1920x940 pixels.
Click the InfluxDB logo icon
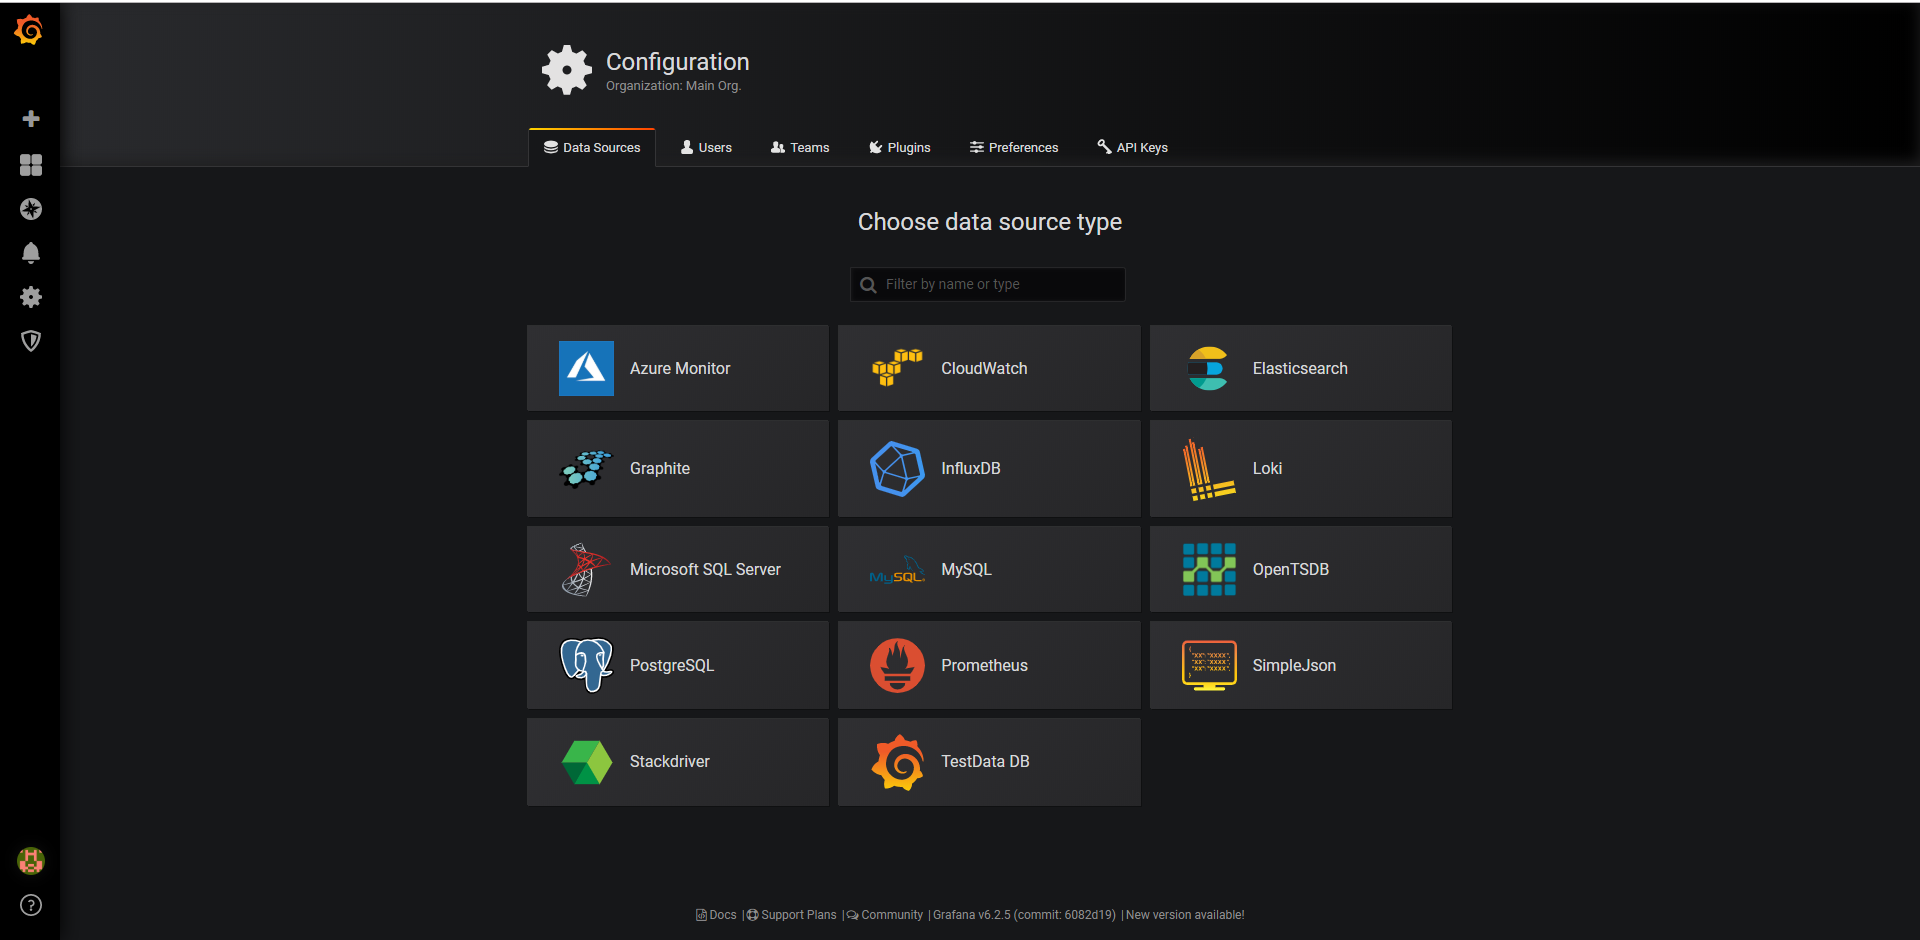pos(897,468)
